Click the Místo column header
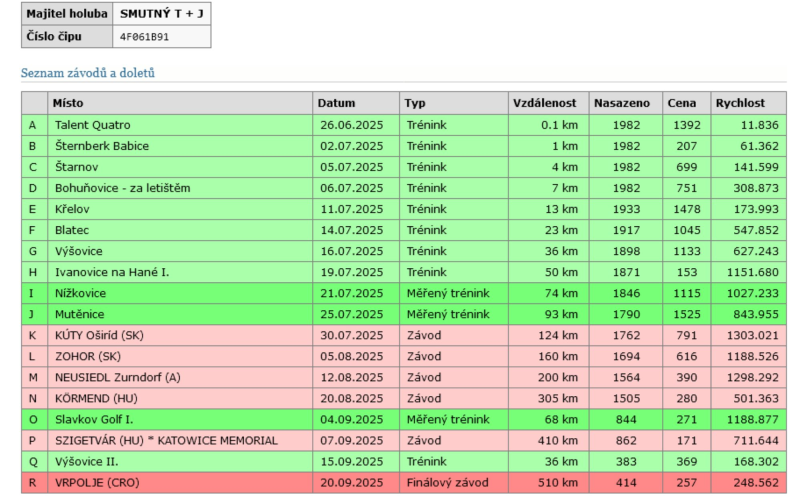The height and width of the screenshot is (504, 800). 69,103
